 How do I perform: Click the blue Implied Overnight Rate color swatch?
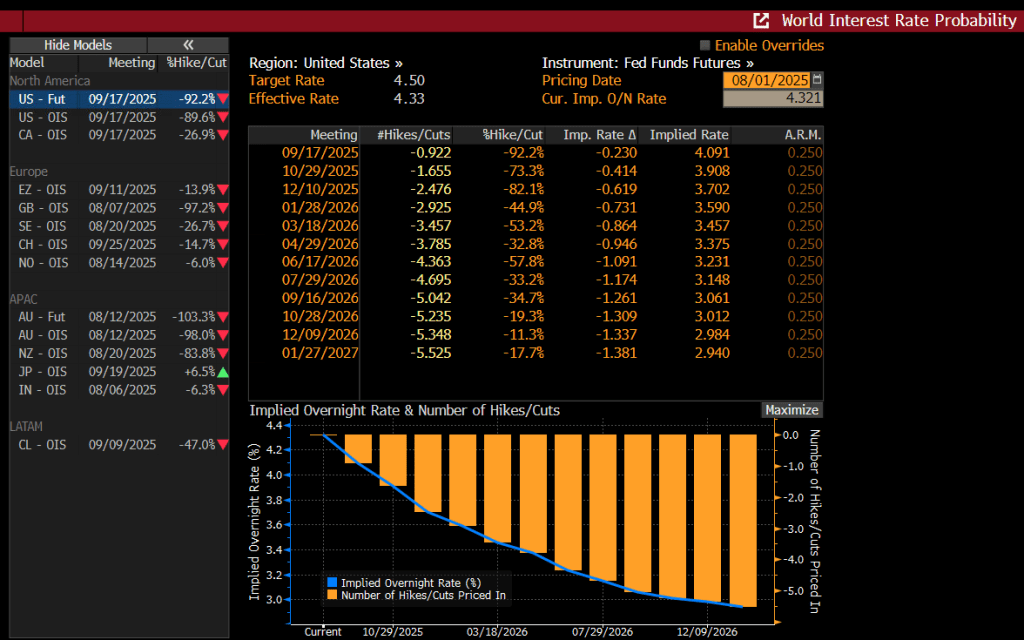click(333, 582)
